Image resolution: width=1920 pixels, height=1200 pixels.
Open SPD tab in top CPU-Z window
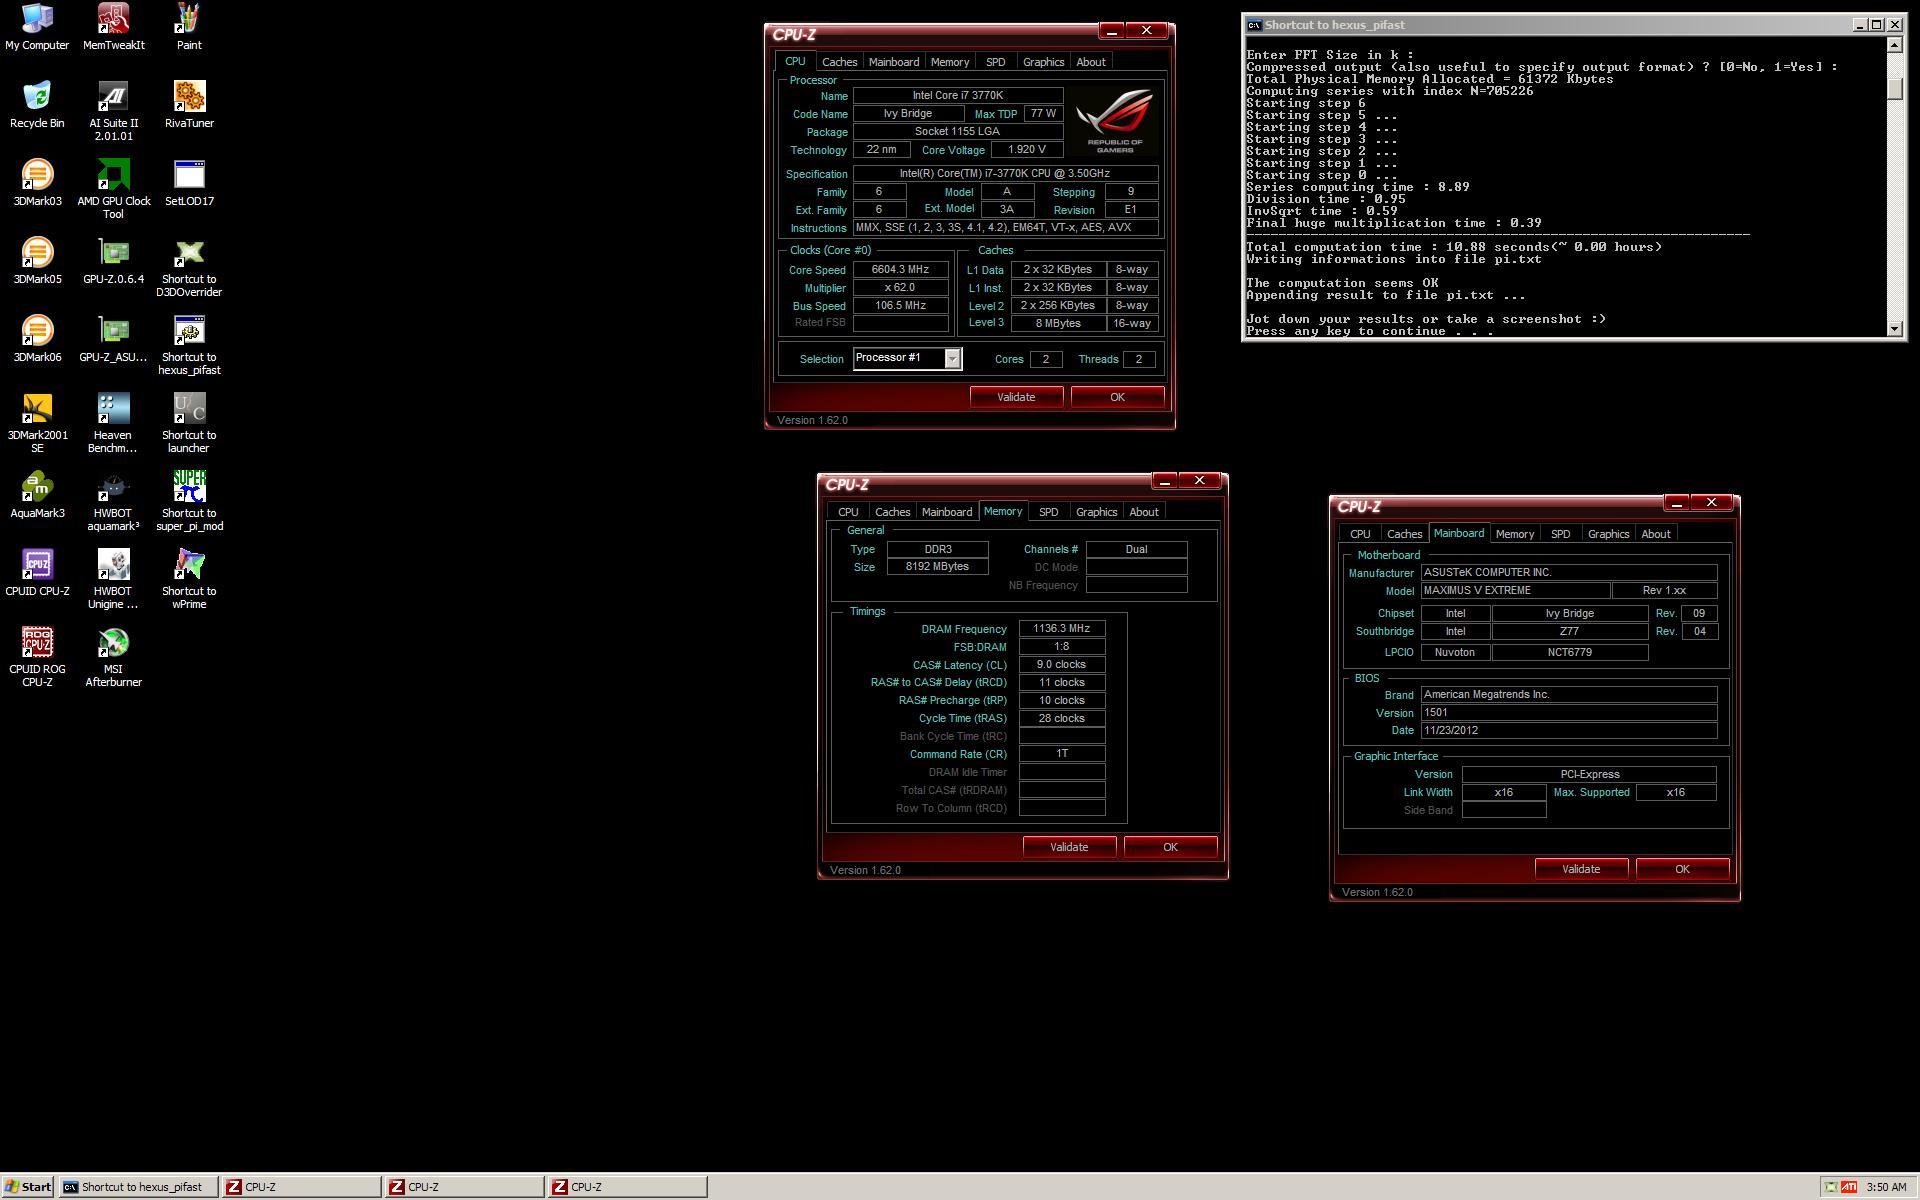click(x=995, y=62)
